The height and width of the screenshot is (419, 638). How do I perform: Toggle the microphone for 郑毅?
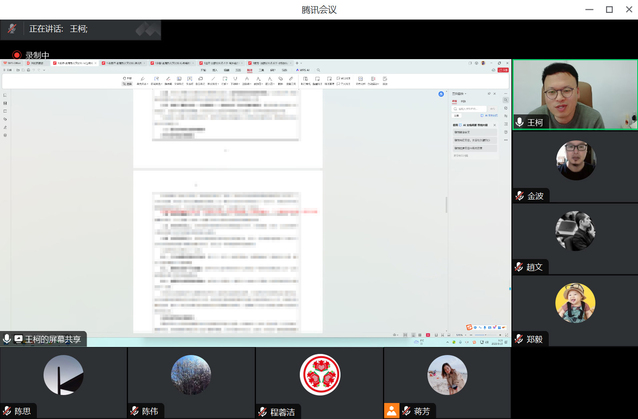[519, 339]
